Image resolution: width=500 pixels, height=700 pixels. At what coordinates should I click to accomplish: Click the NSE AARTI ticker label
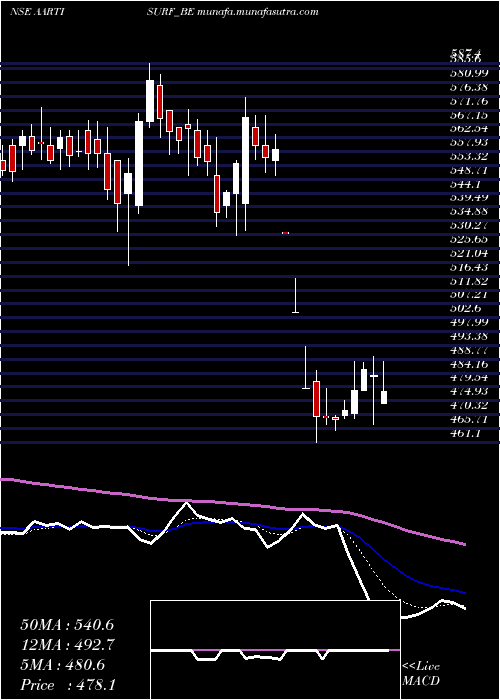36,12
